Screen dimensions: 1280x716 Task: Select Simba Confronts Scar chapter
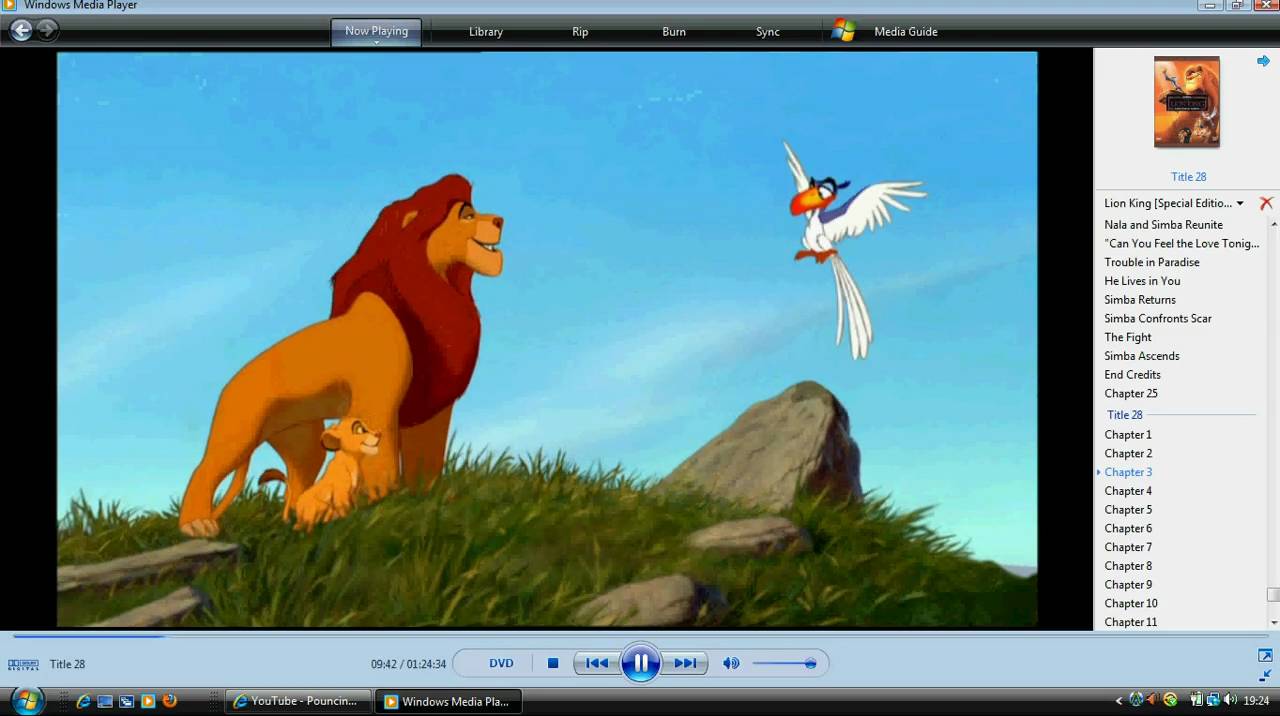click(x=1158, y=319)
